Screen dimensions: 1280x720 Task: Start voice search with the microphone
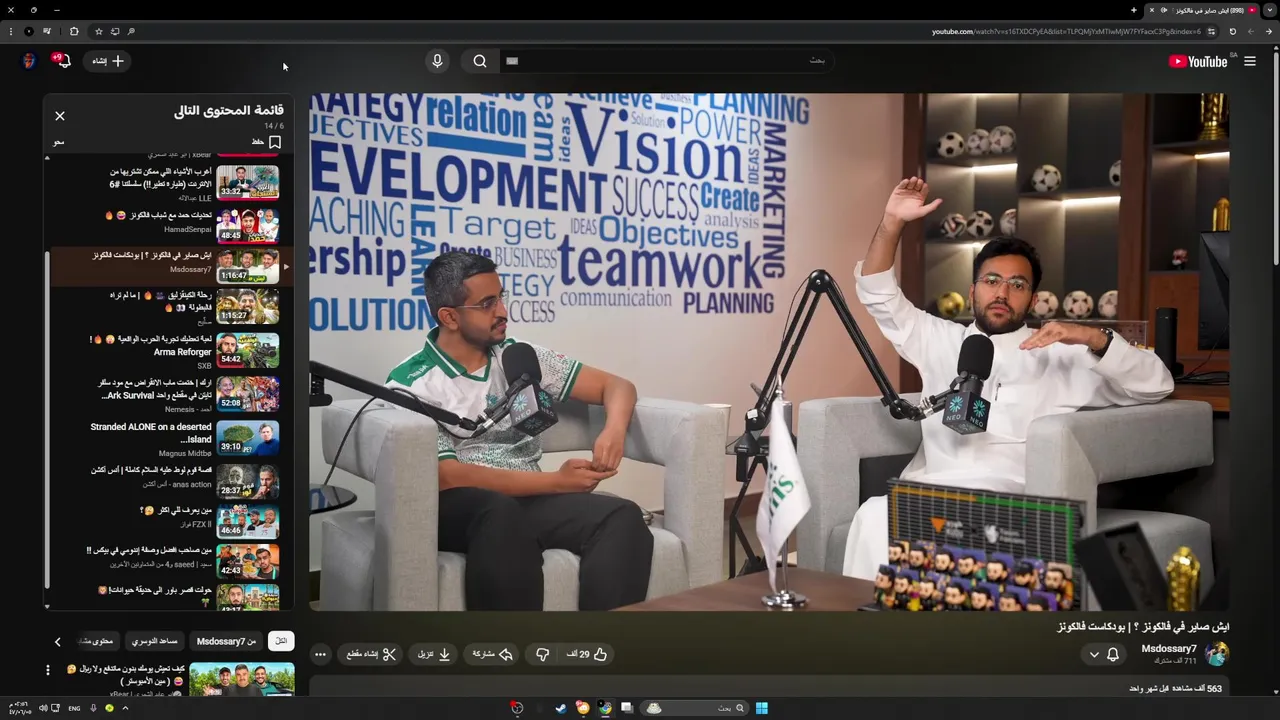pyautogui.click(x=437, y=61)
